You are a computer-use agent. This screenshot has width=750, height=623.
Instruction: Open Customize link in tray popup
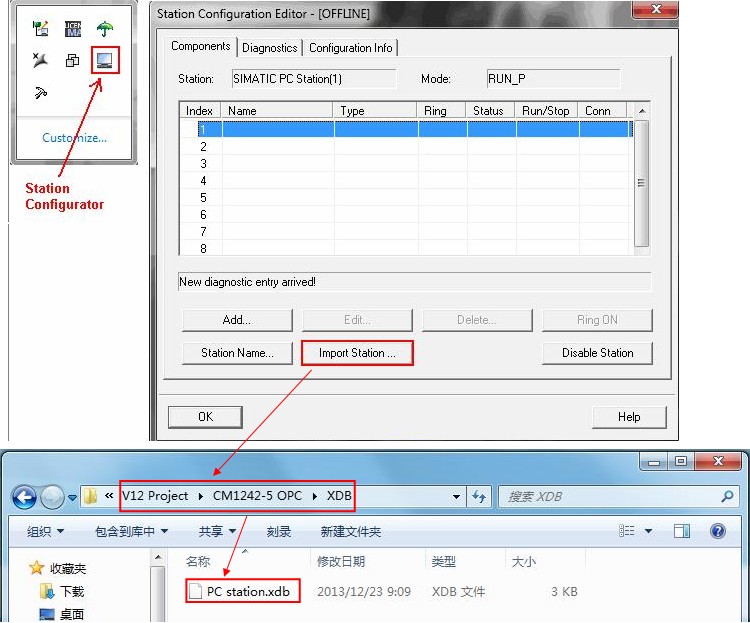point(74,138)
